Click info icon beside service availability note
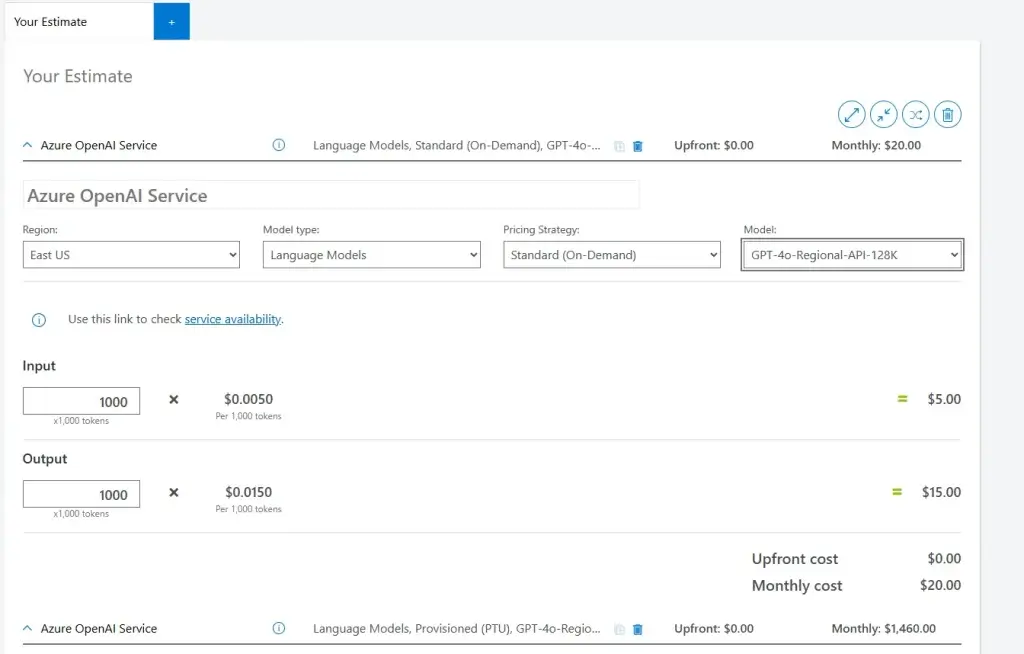1024x654 pixels. point(39,320)
